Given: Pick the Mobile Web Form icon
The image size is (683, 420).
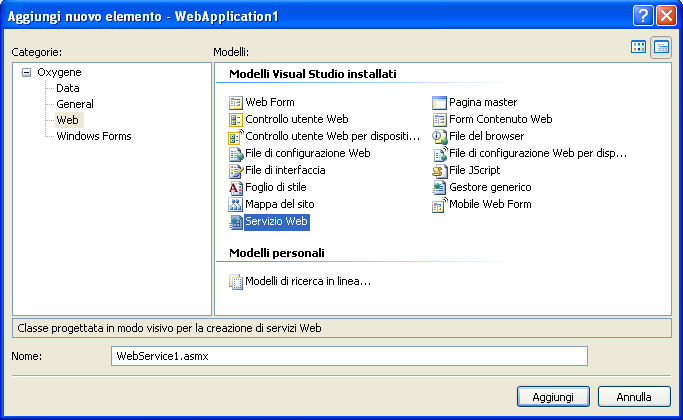Looking at the screenshot, I should click(x=439, y=205).
